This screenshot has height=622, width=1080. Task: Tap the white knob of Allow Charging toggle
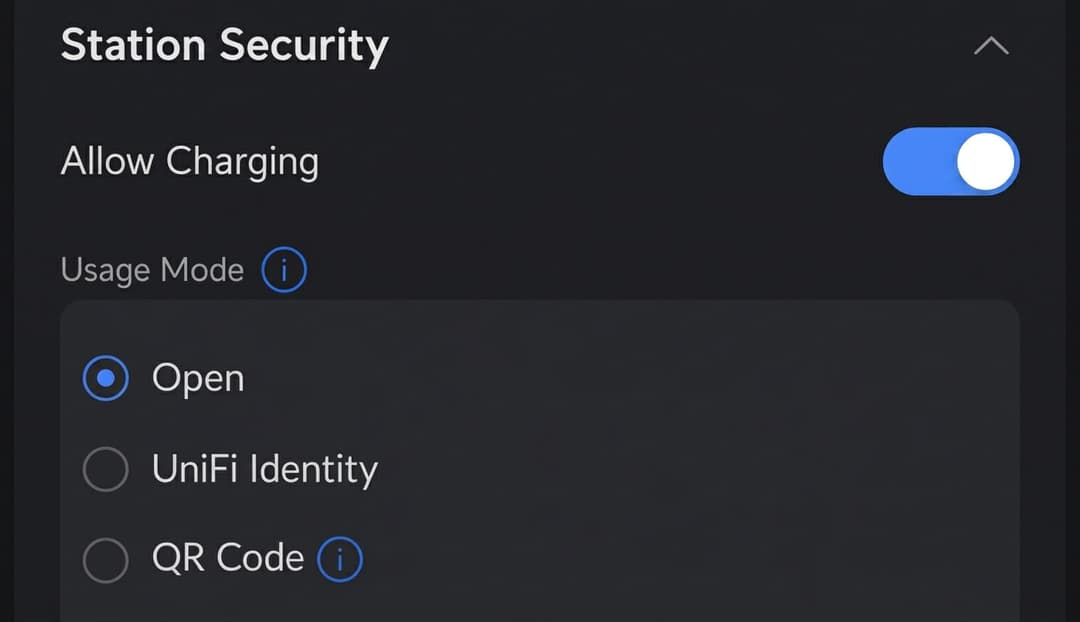986,161
